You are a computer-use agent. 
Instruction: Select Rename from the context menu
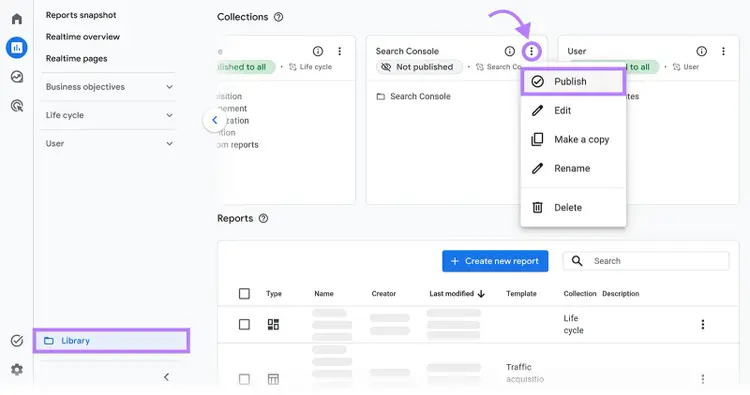(x=573, y=168)
